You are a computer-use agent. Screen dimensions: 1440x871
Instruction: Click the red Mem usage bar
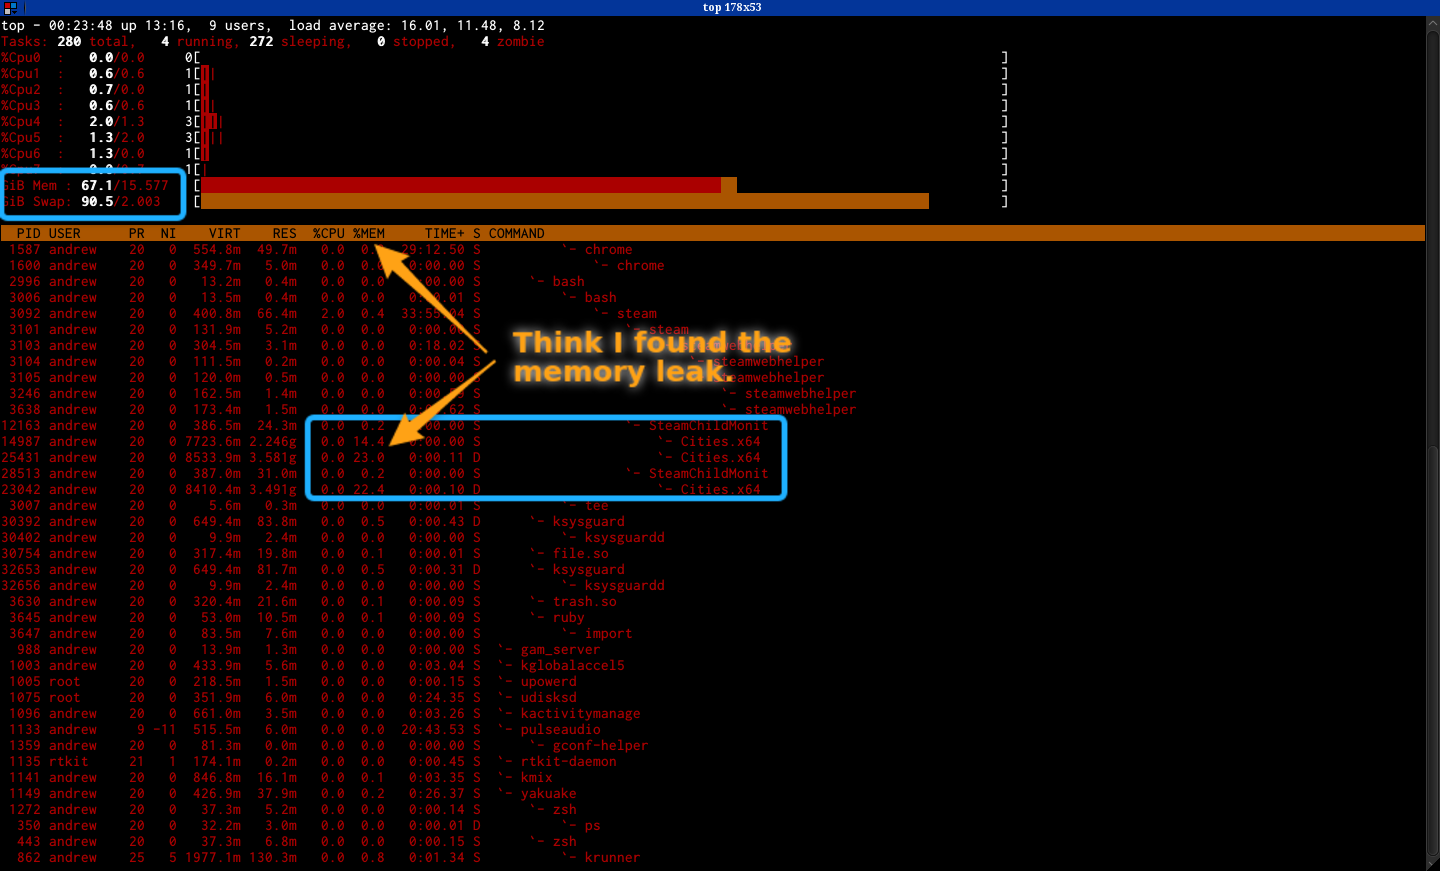pos(461,185)
